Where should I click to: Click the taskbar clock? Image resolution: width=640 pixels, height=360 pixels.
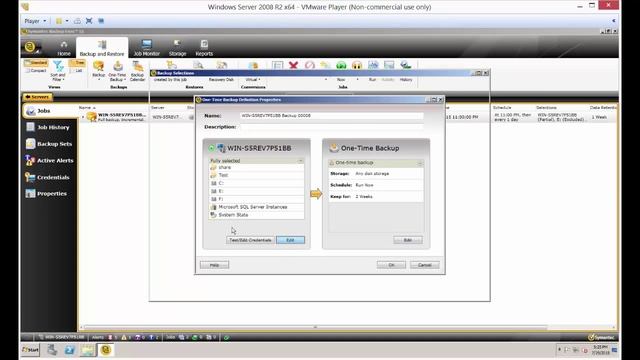[600, 350]
